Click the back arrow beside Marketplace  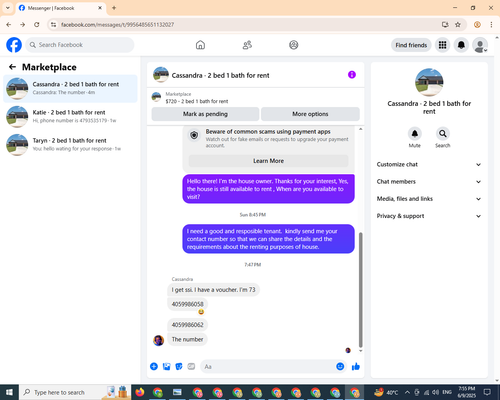[12, 67]
